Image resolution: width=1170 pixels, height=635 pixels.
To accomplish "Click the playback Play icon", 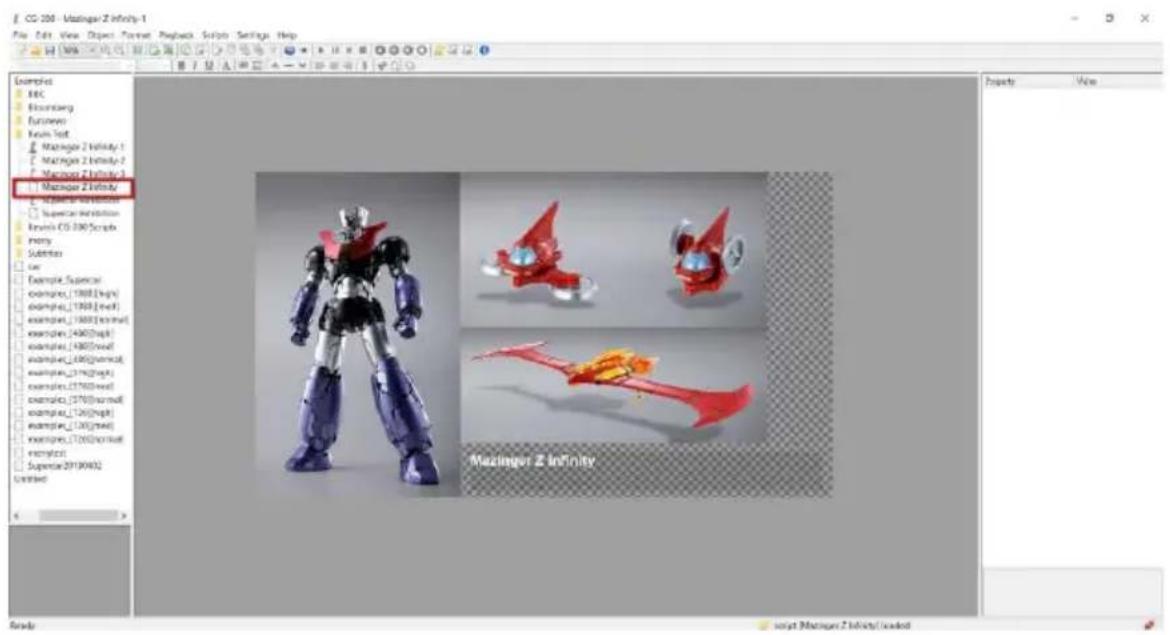I will [x=321, y=51].
